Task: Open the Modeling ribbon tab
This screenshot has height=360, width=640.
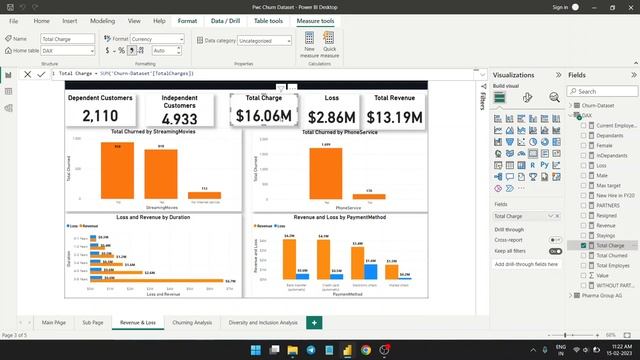Action: click(x=102, y=21)
